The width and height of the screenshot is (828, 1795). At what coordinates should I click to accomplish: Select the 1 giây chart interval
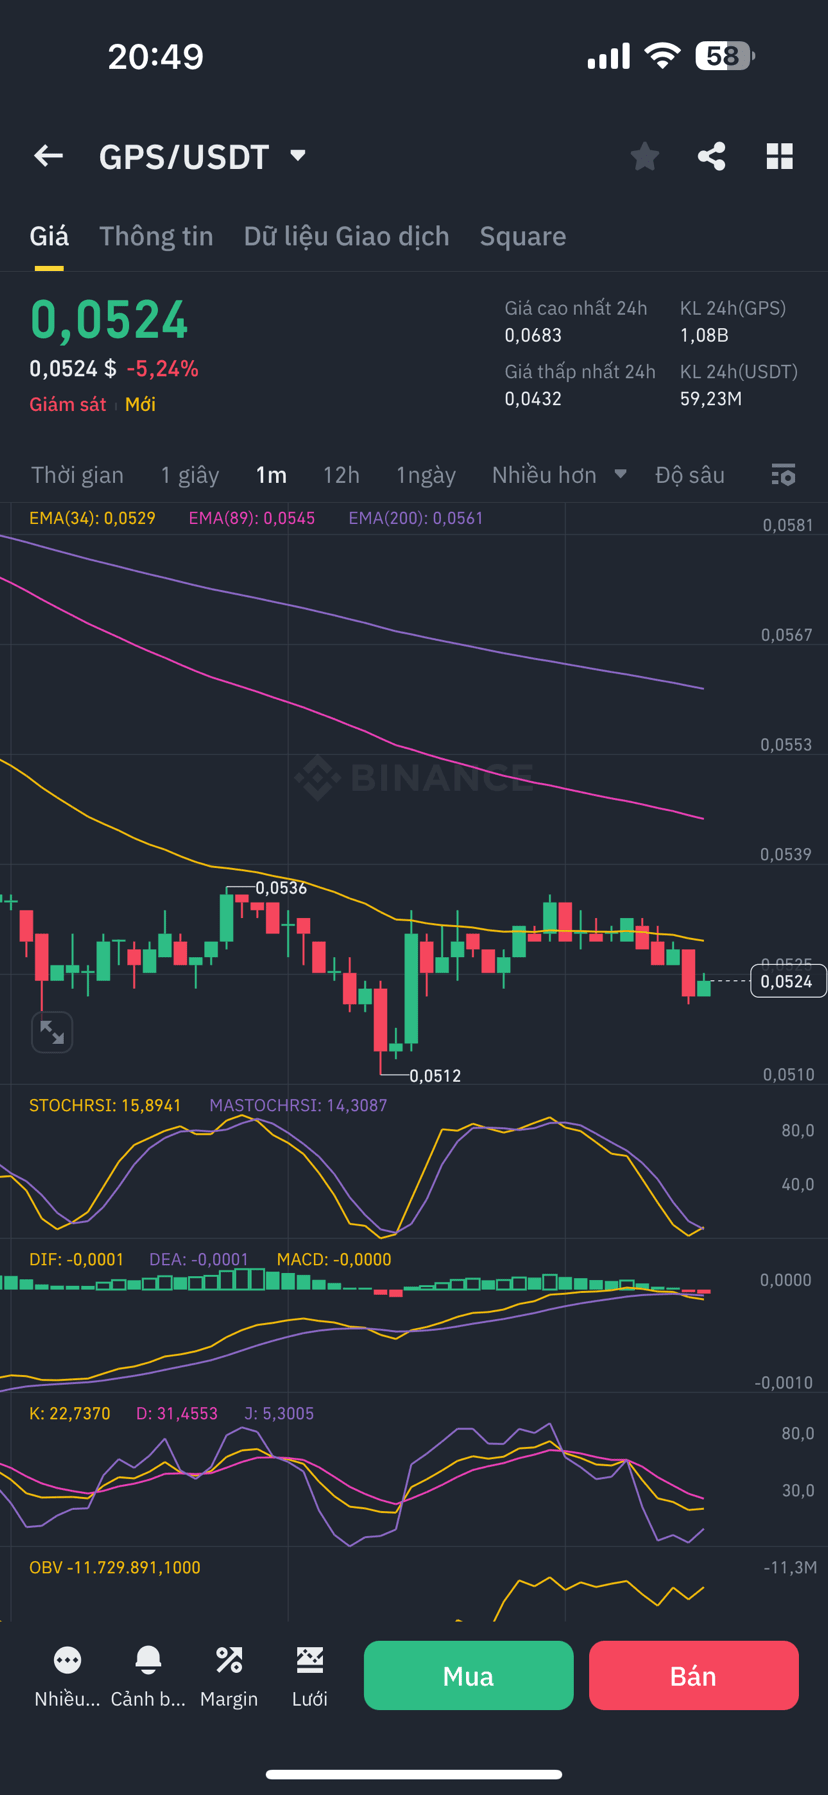[190, 475]
